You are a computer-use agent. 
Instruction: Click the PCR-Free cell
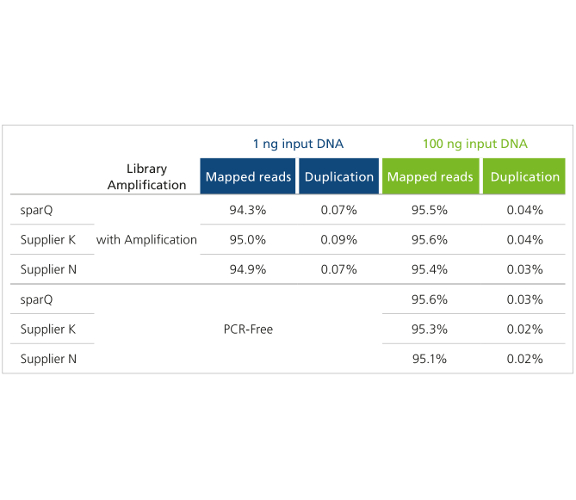pos(248,329)
